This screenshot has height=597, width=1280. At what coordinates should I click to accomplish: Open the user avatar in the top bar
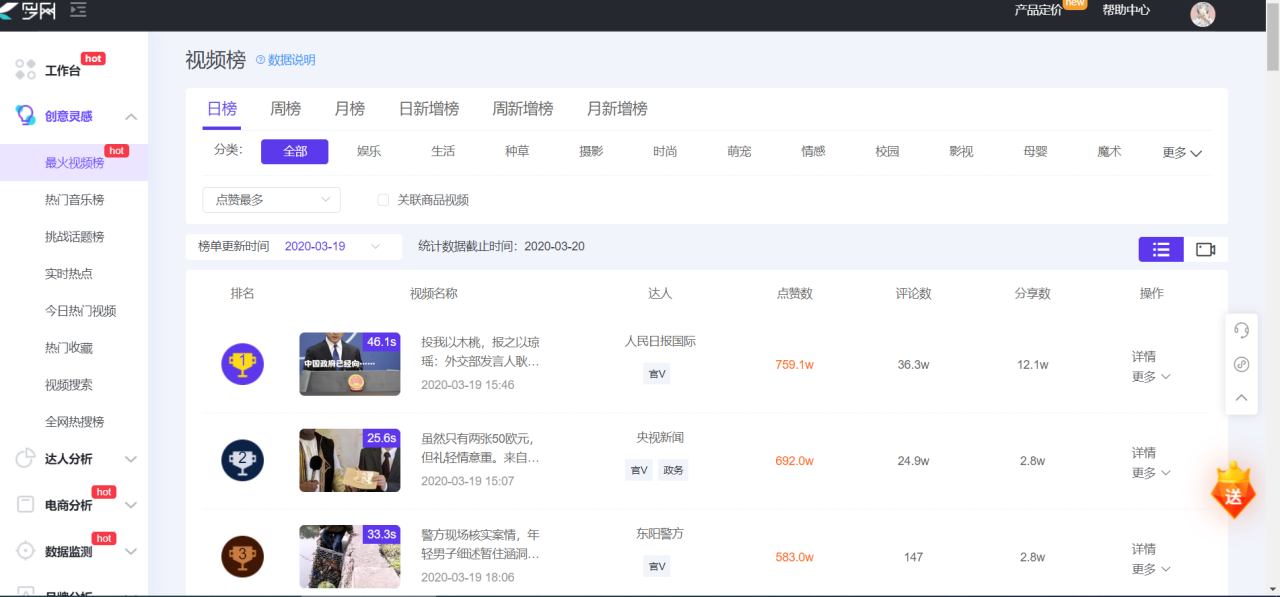pos(1202,14)
